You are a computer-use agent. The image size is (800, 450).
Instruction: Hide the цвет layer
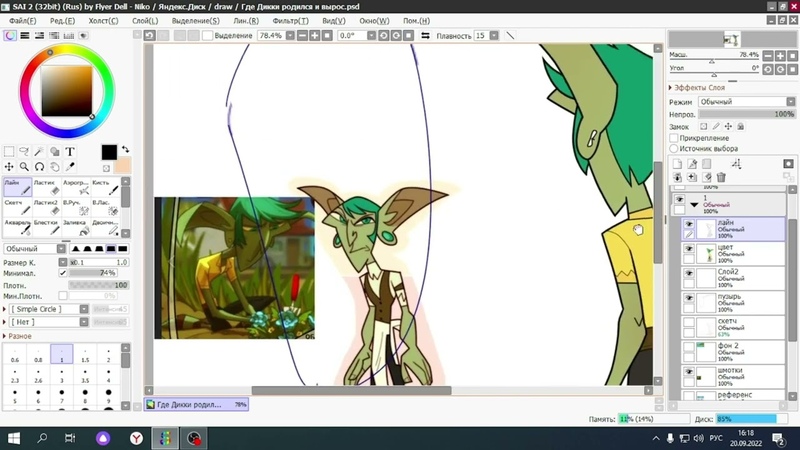point(689,248)
